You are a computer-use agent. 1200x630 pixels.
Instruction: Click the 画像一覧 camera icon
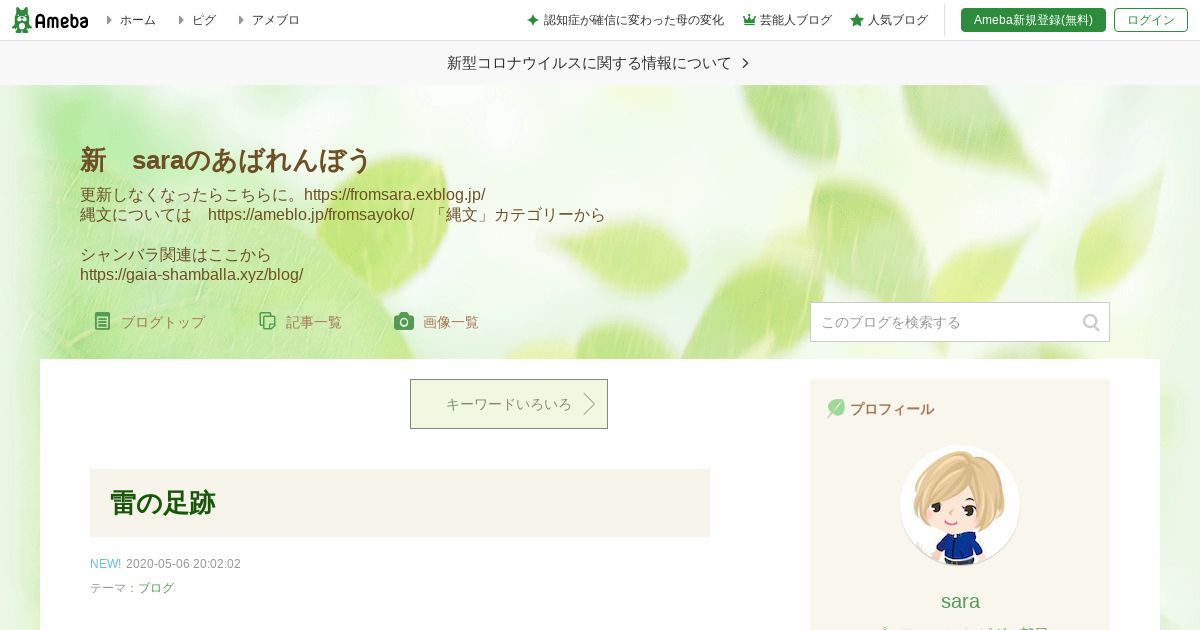point(404,321)
